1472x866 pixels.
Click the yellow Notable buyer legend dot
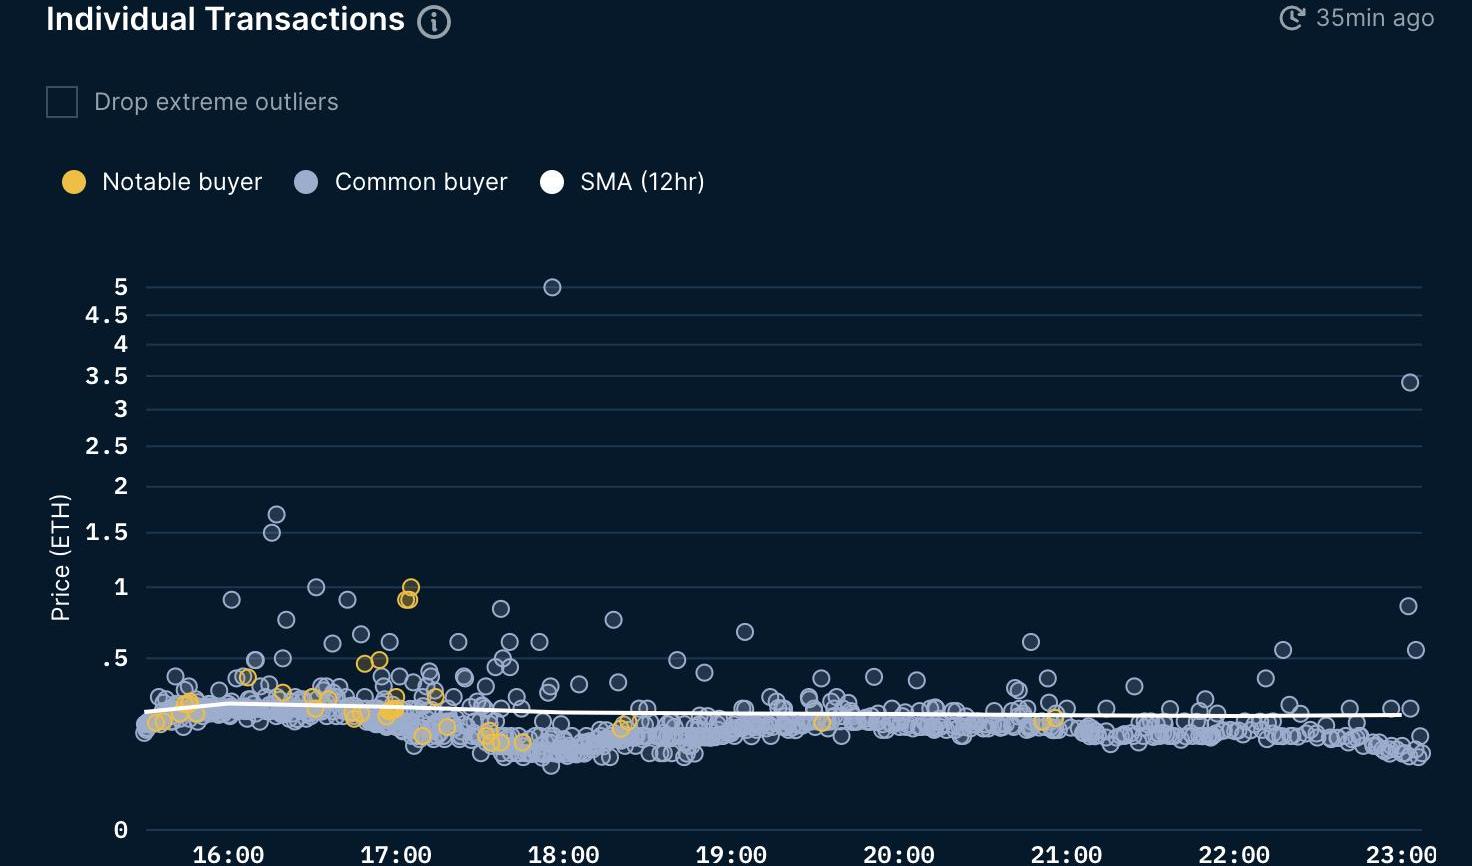pyautogui.click(x=74, y=182)
